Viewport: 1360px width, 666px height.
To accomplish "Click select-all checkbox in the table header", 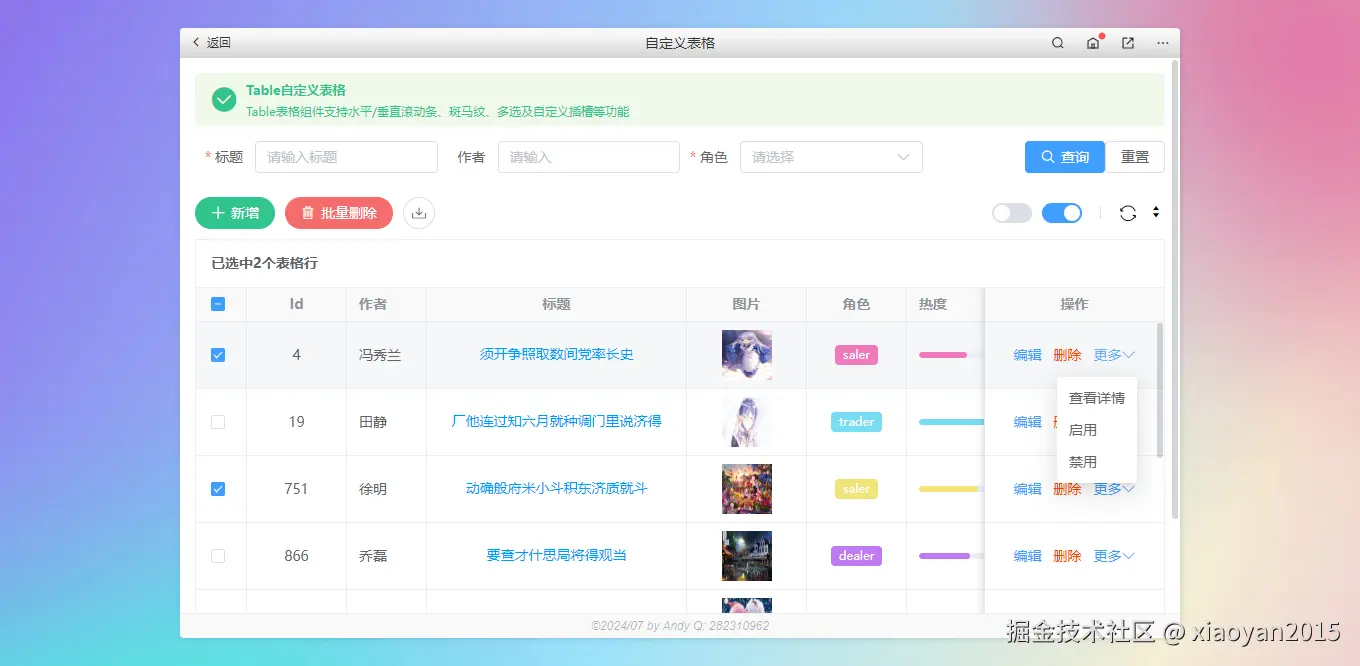I will (x=220, y=303).
